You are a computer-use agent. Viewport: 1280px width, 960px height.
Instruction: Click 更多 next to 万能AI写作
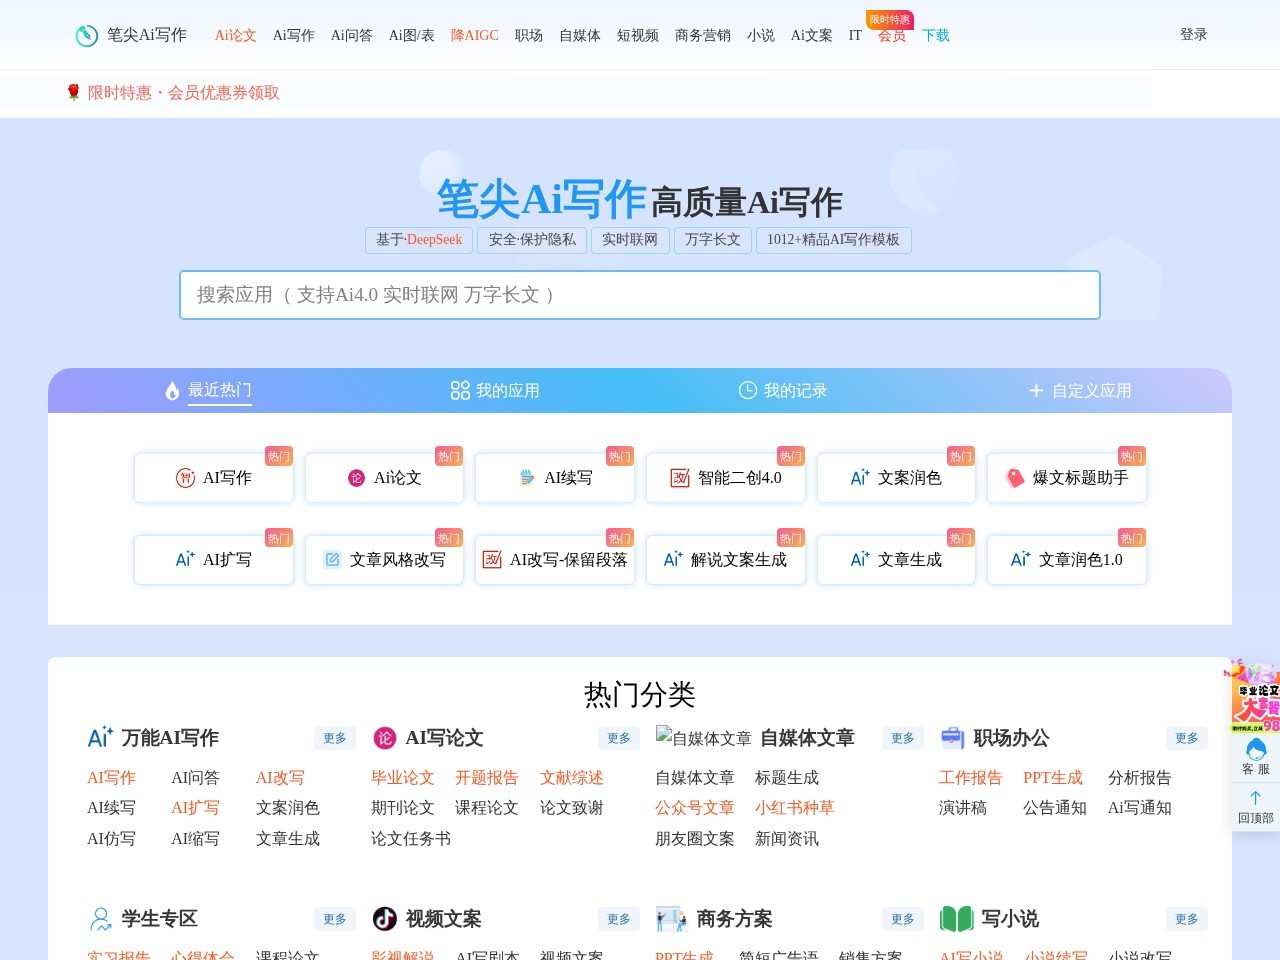tap(335, 738)
